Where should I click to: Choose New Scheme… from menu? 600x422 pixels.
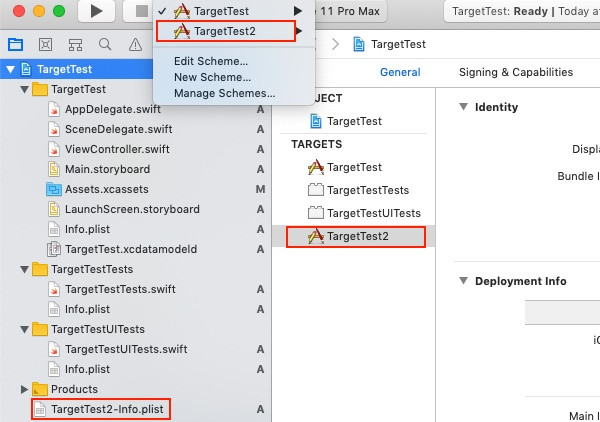tap(212, 77)
